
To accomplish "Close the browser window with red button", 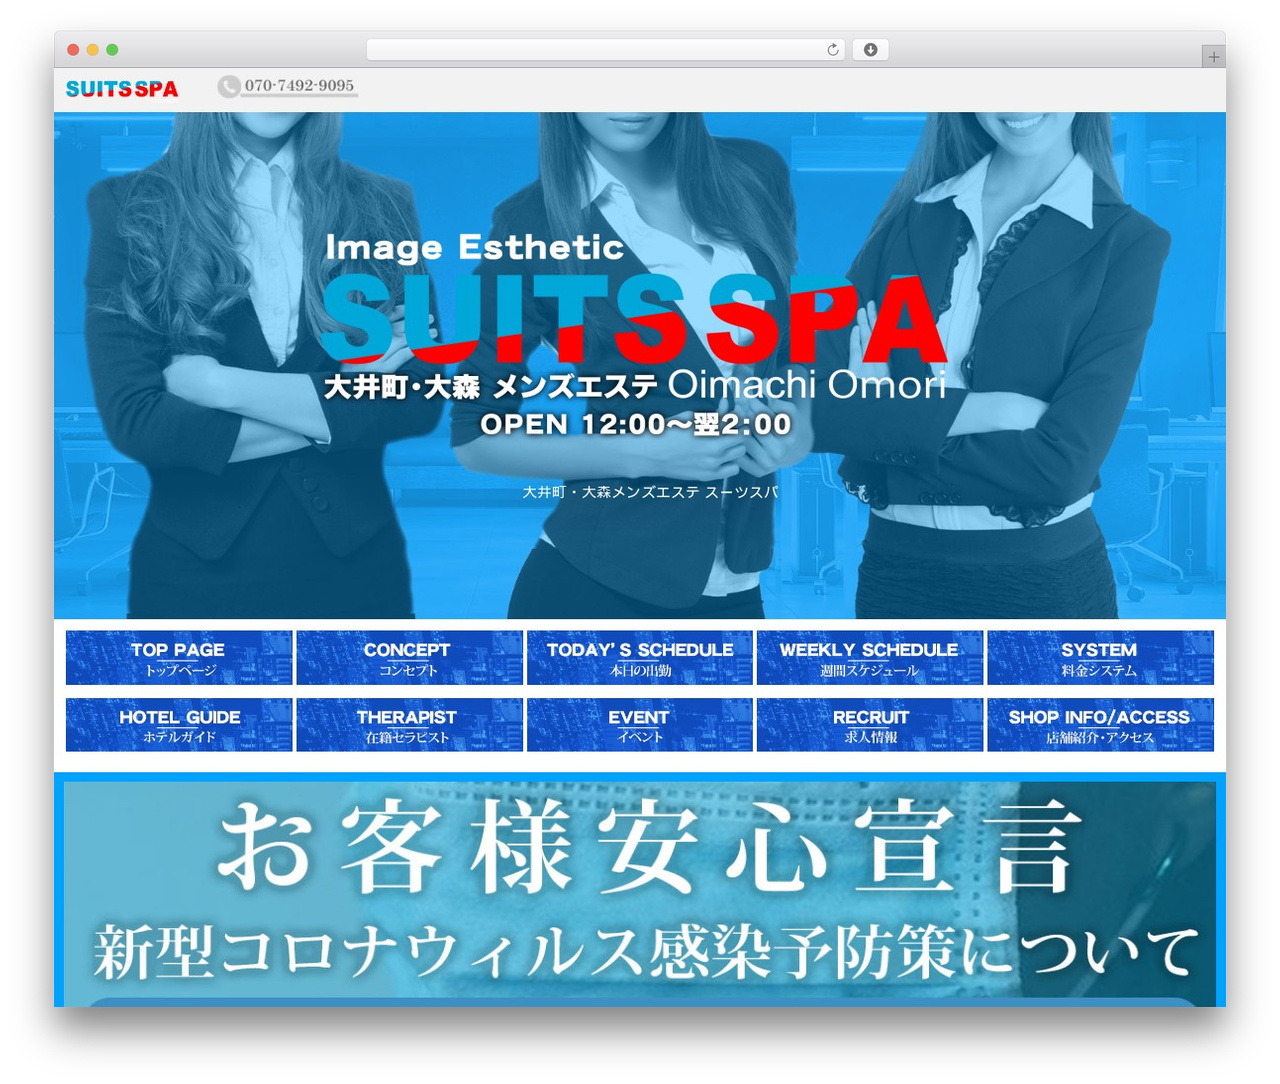I will (73, 50).
